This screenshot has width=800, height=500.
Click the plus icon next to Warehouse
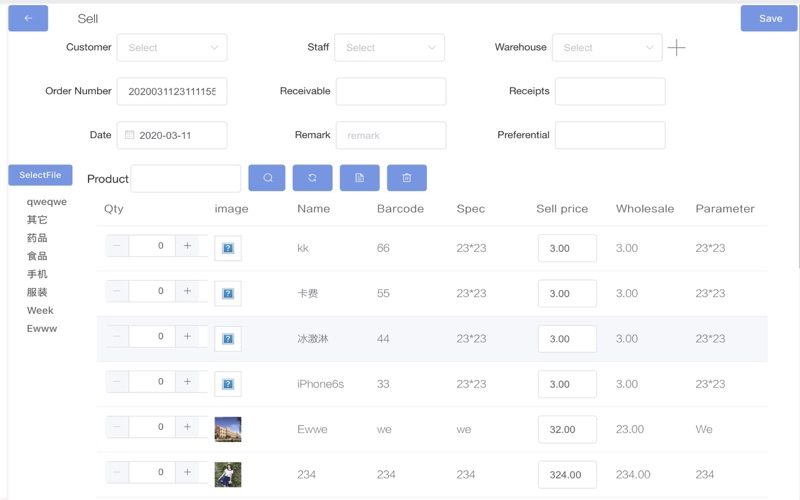tap(677, 47)
